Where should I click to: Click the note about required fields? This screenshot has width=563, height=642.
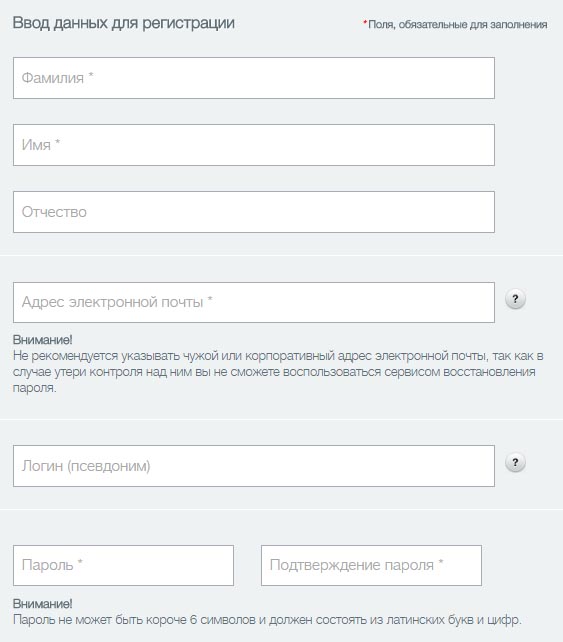tap(455, 25)
